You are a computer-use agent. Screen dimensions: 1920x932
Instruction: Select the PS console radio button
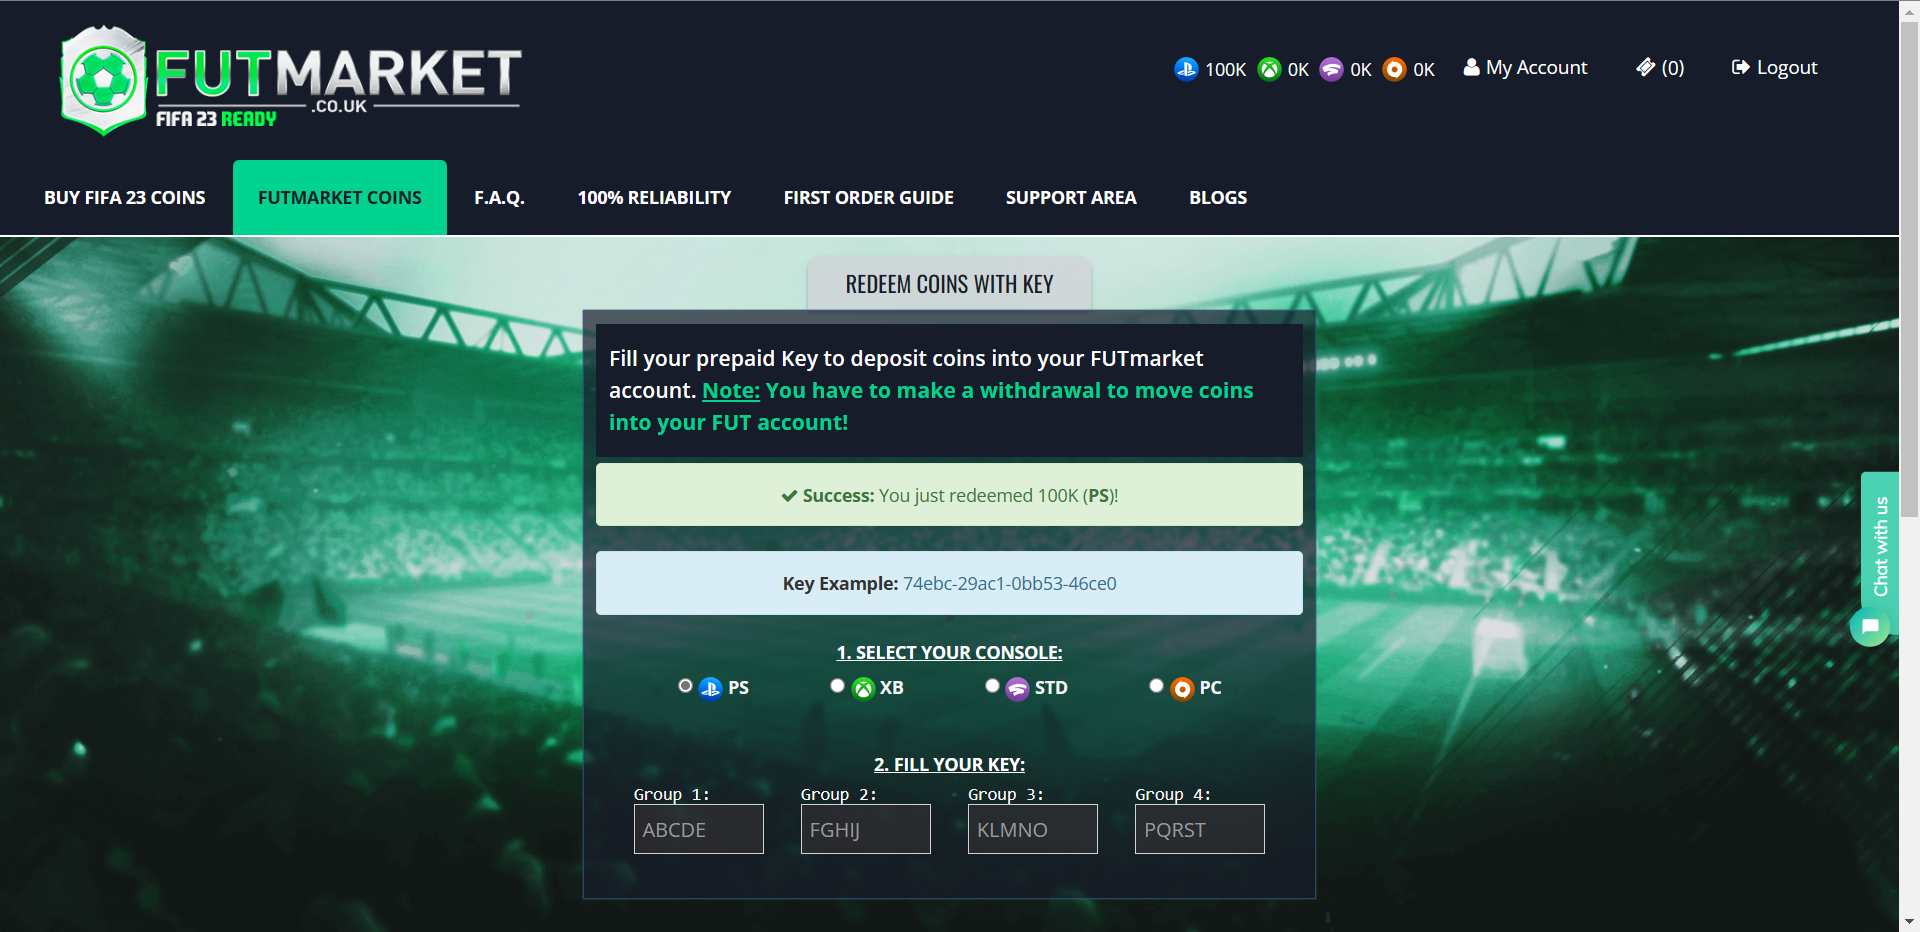685,686
